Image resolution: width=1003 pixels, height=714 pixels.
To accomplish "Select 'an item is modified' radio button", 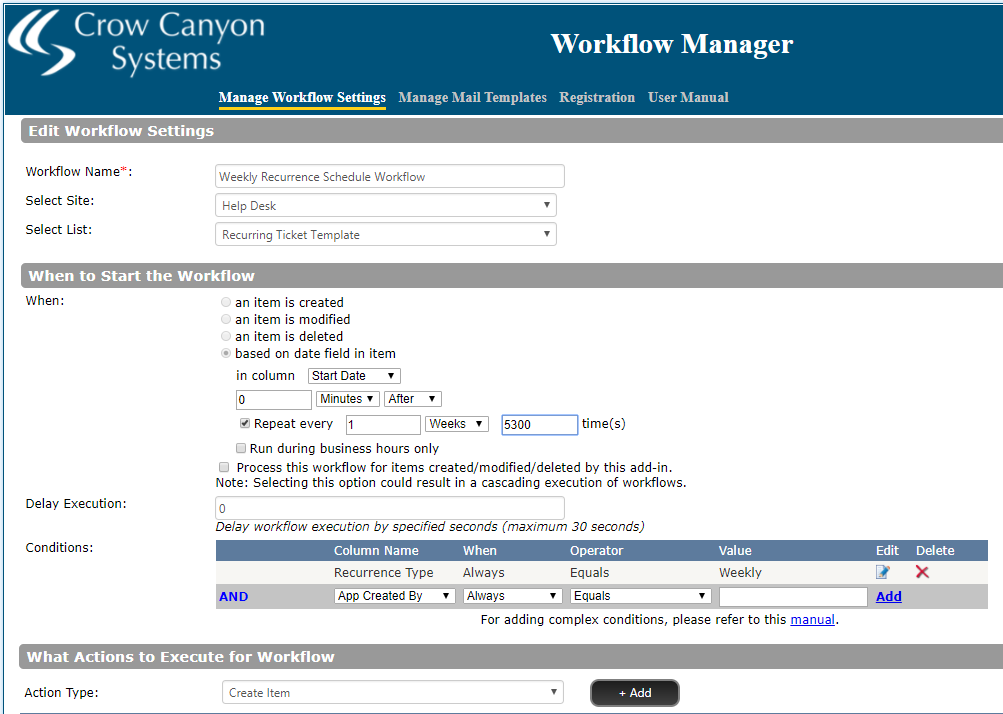I will pyautogui.click(x=226, y=319).
